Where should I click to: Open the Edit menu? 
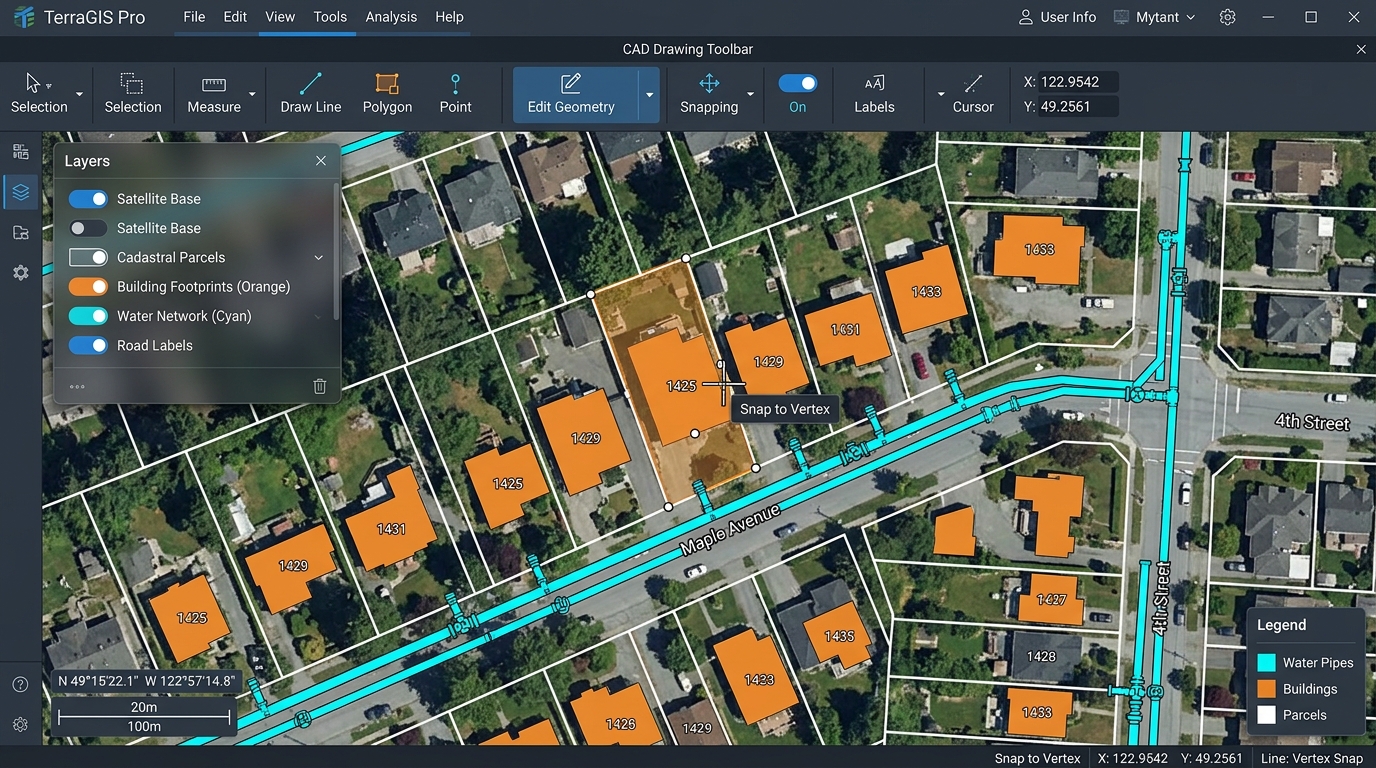pyautogui.click(x=235, y=17)
